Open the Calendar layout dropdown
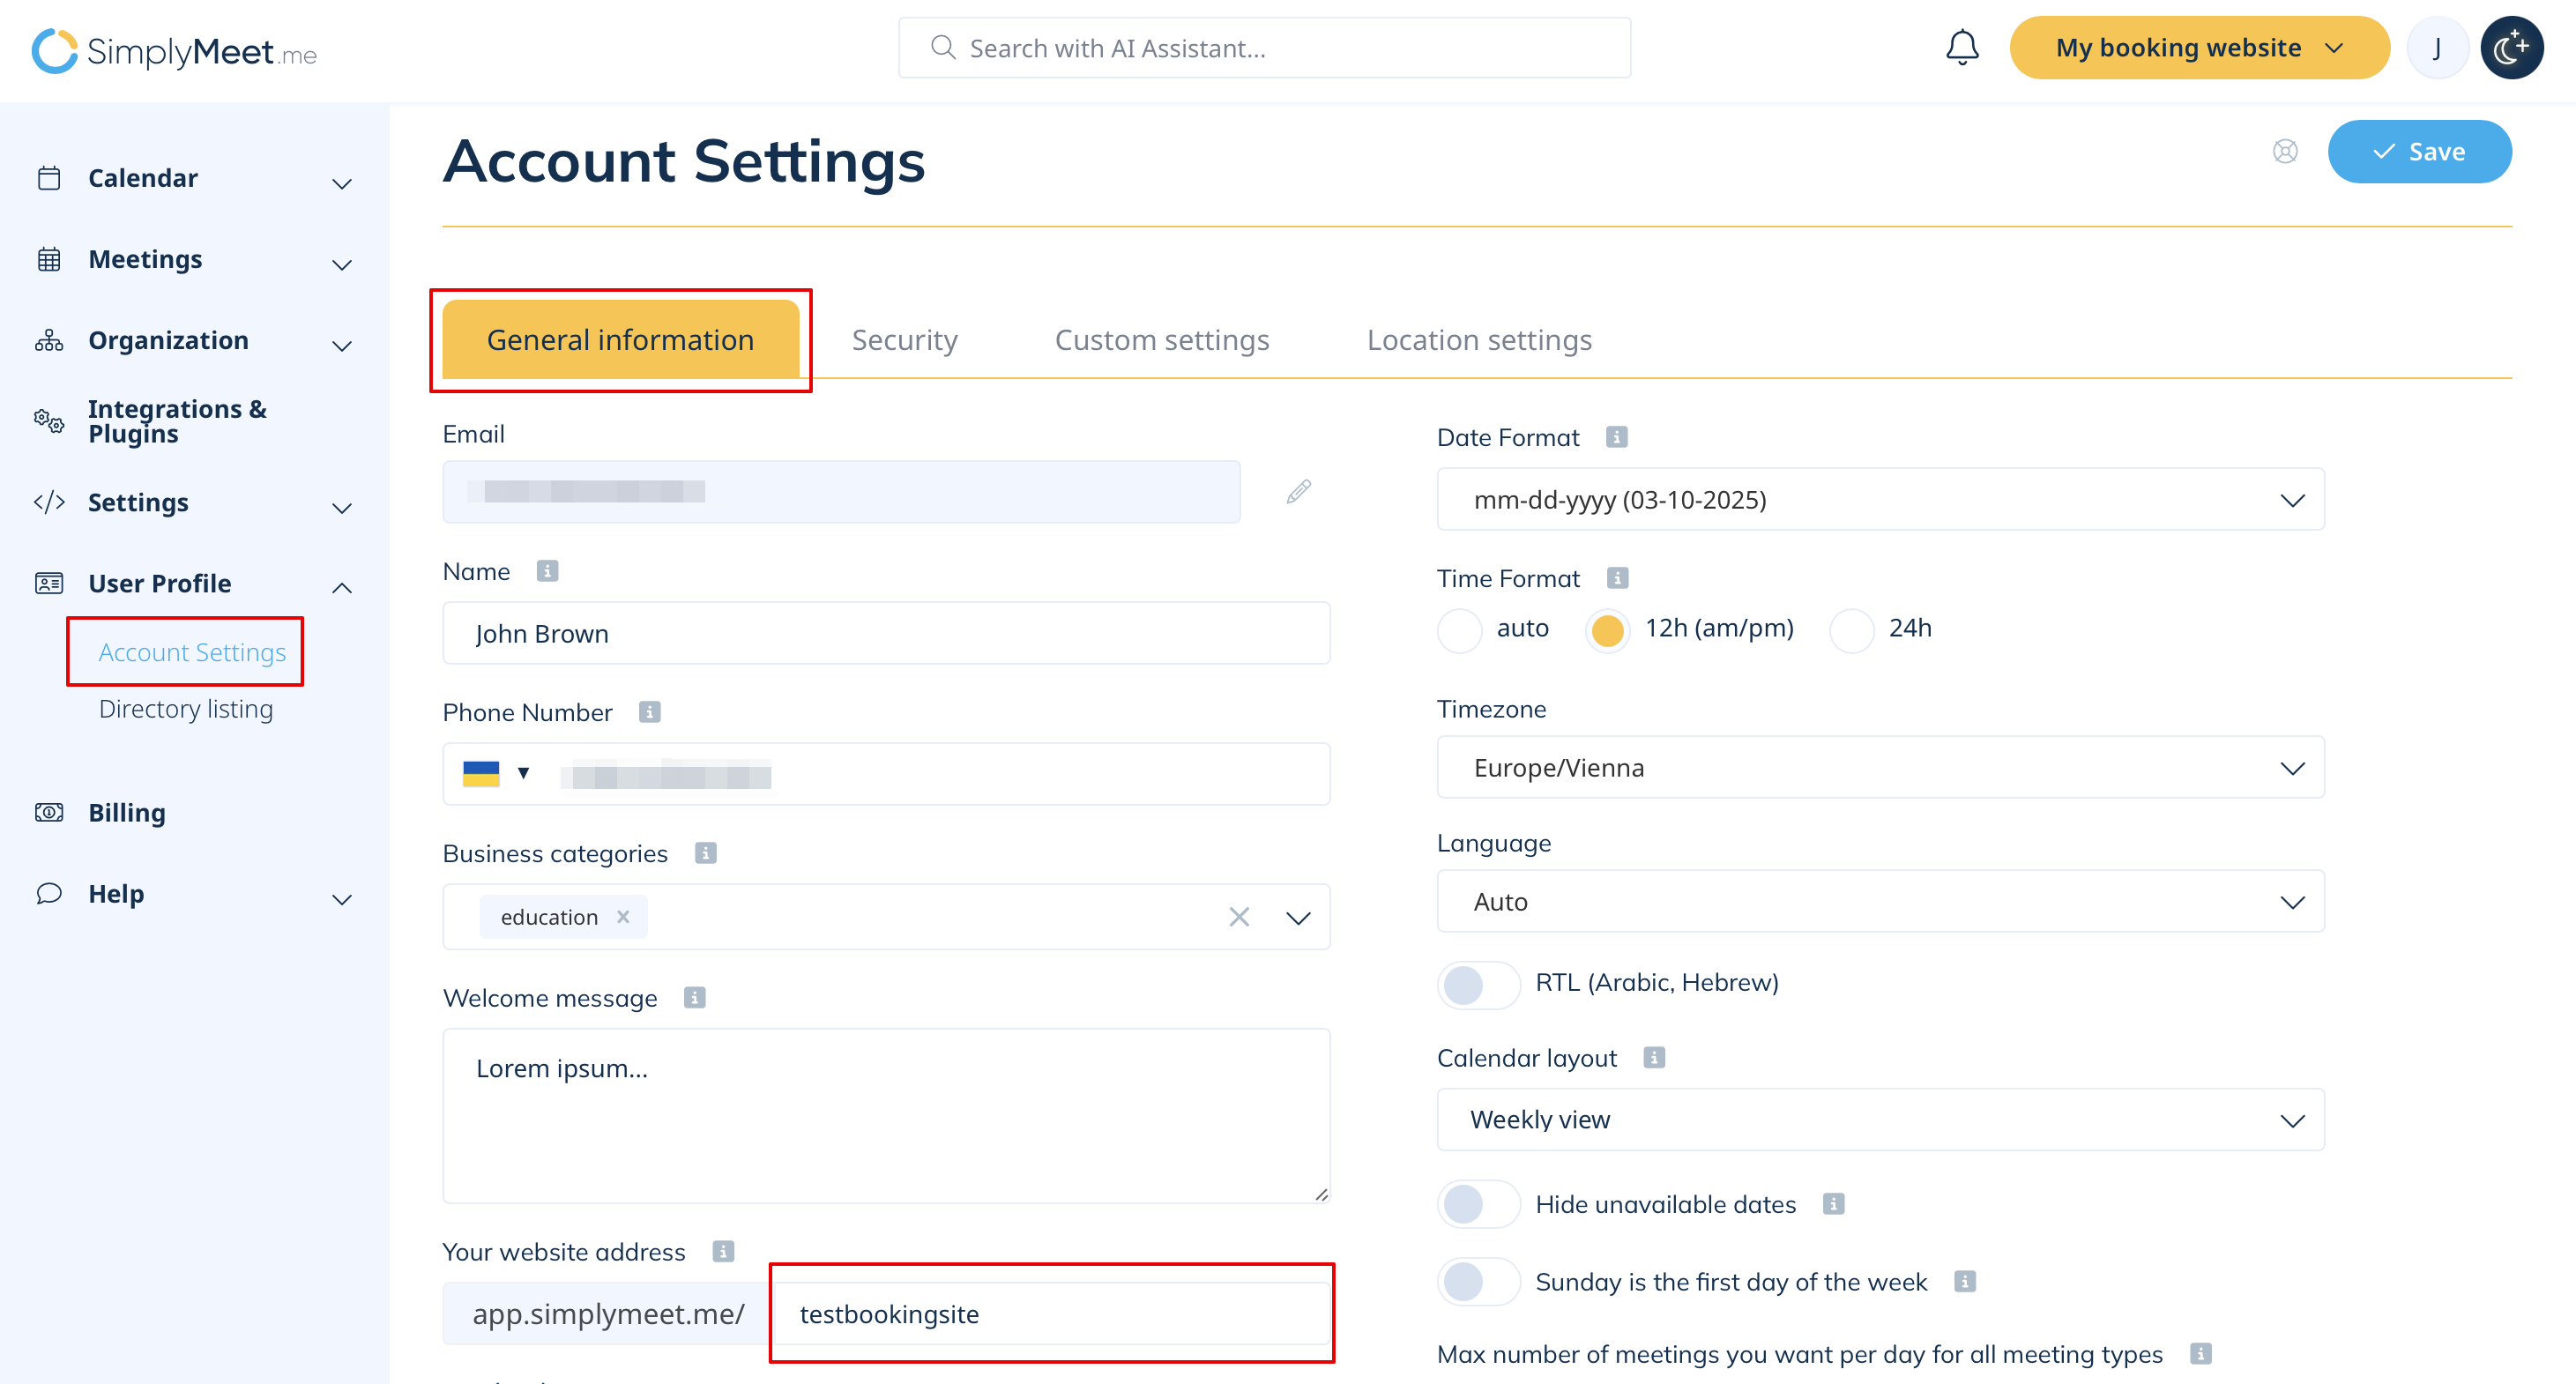The image size is (2576, 1384). [x=1879, y=1119]
